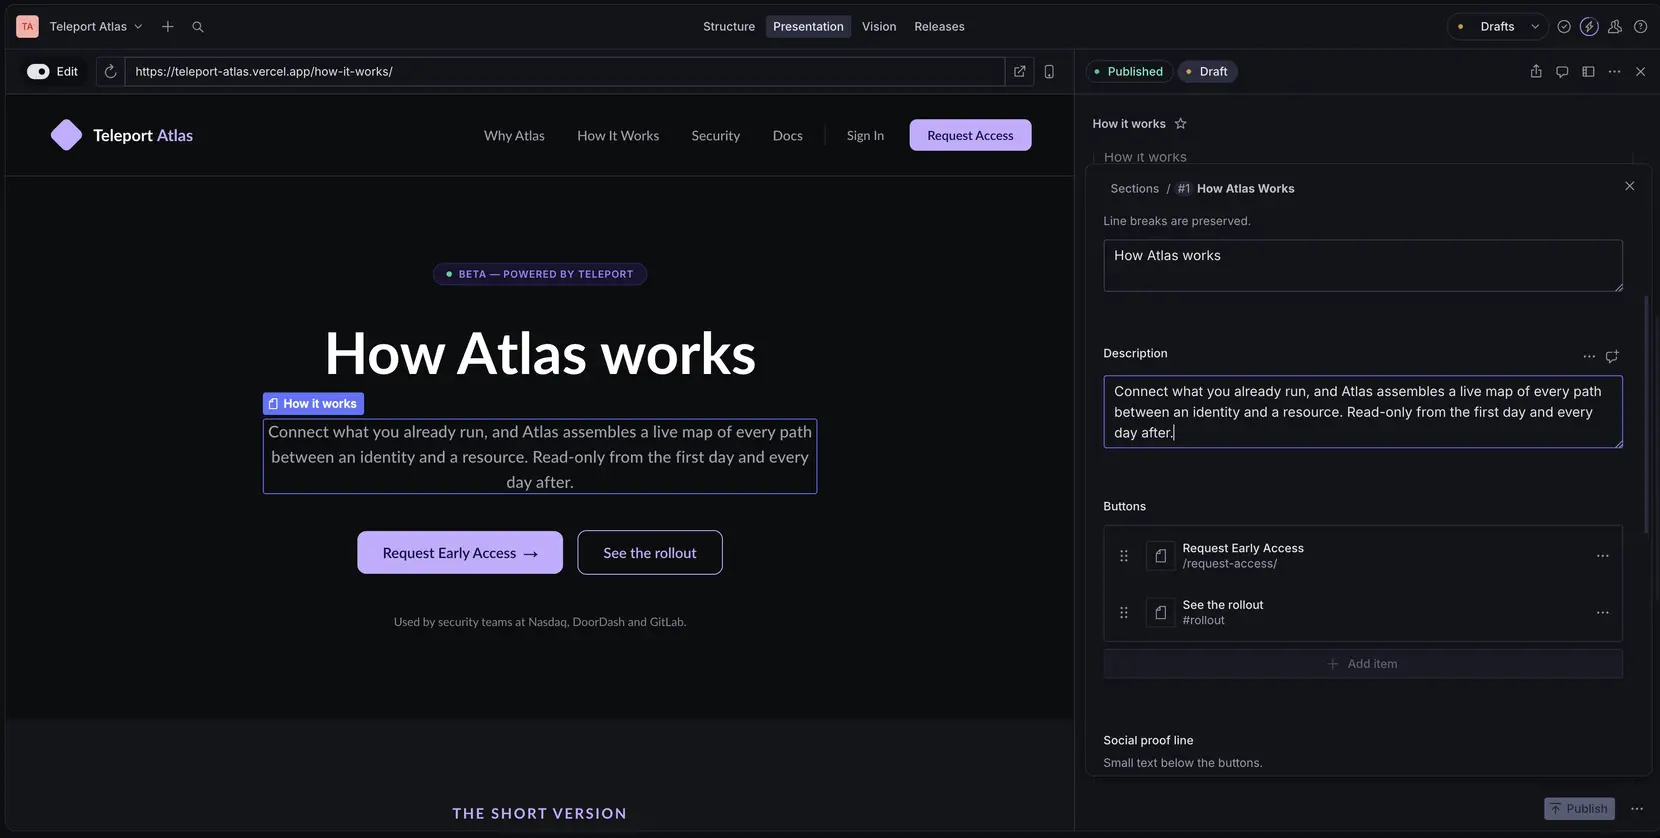Open options menu for Request Early Access item
Viewport: 1660px width, 838px height.
coord(1603,556)
